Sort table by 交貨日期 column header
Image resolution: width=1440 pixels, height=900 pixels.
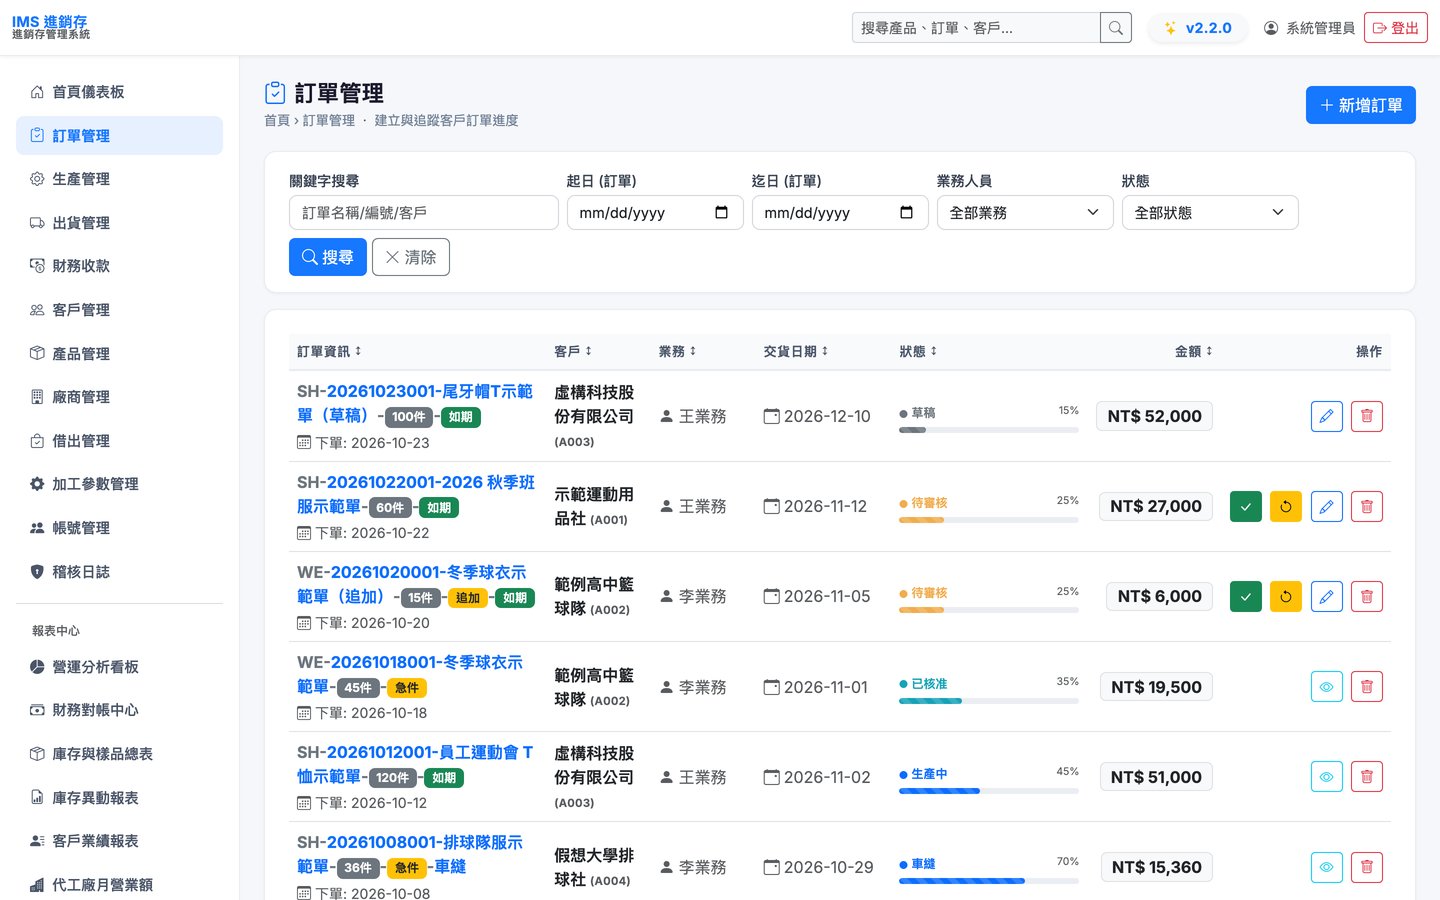(x=796, y=351)
